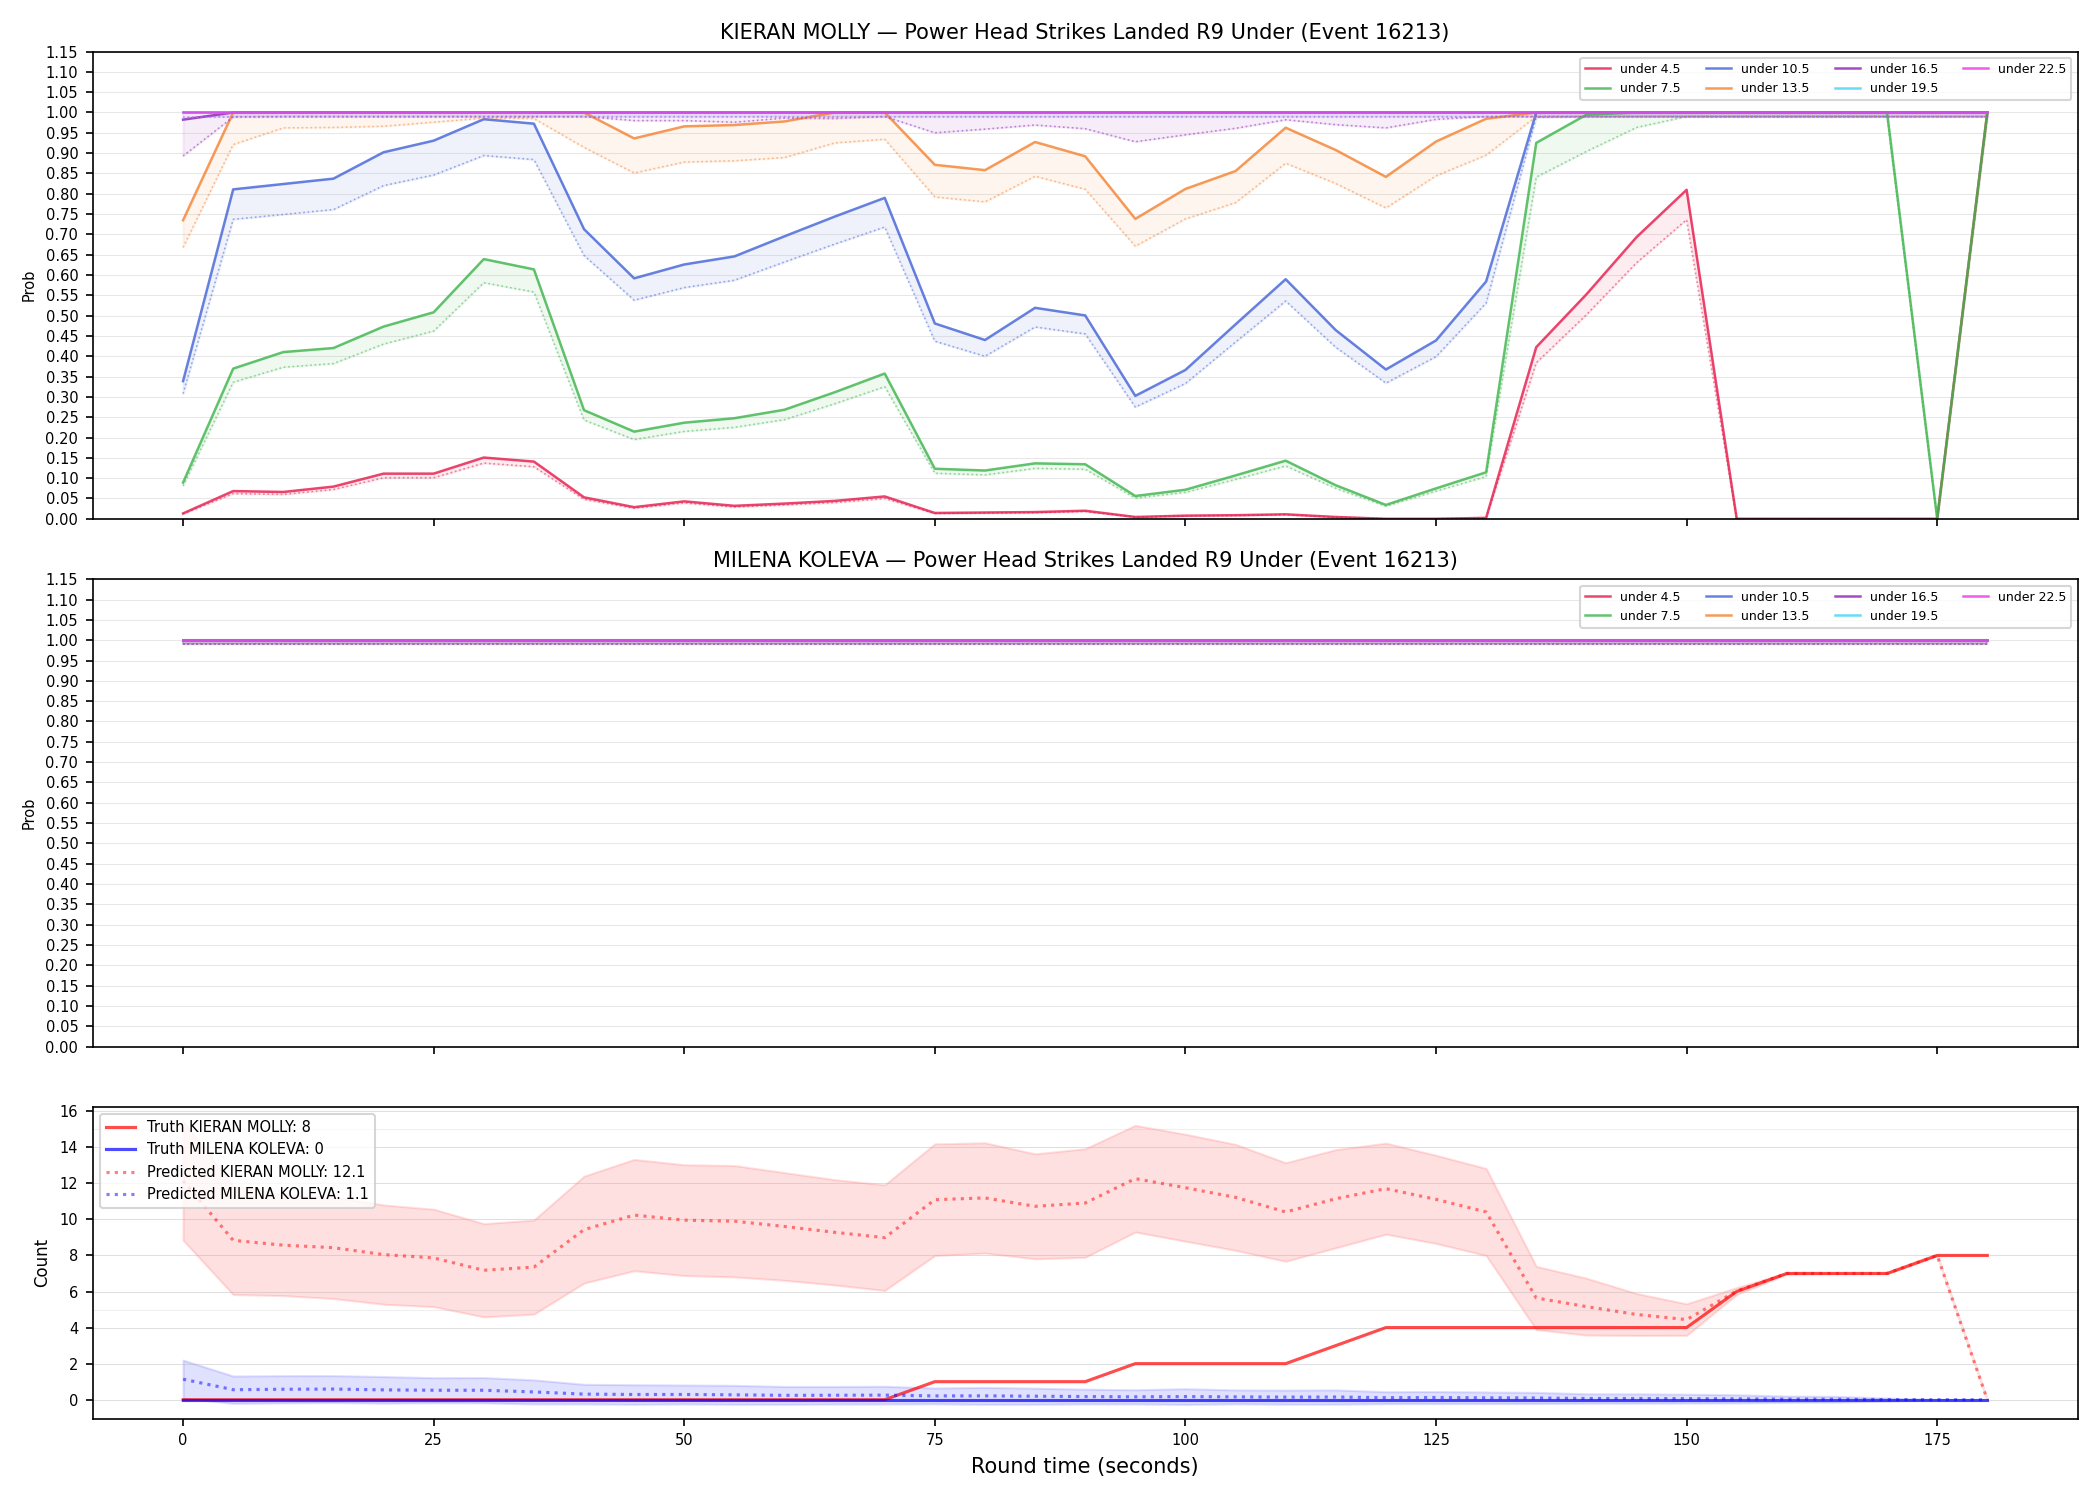Select 'under 22.5' in MILENA KOLEVA chart legend

[2014, 597]
